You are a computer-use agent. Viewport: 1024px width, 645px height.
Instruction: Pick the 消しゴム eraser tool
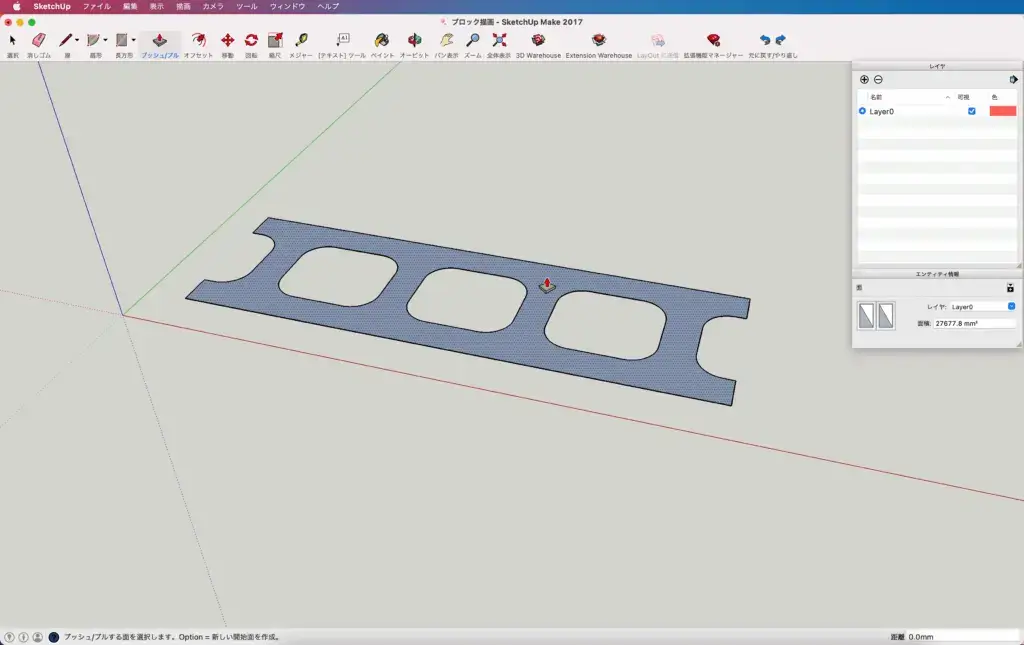[39, 40]
